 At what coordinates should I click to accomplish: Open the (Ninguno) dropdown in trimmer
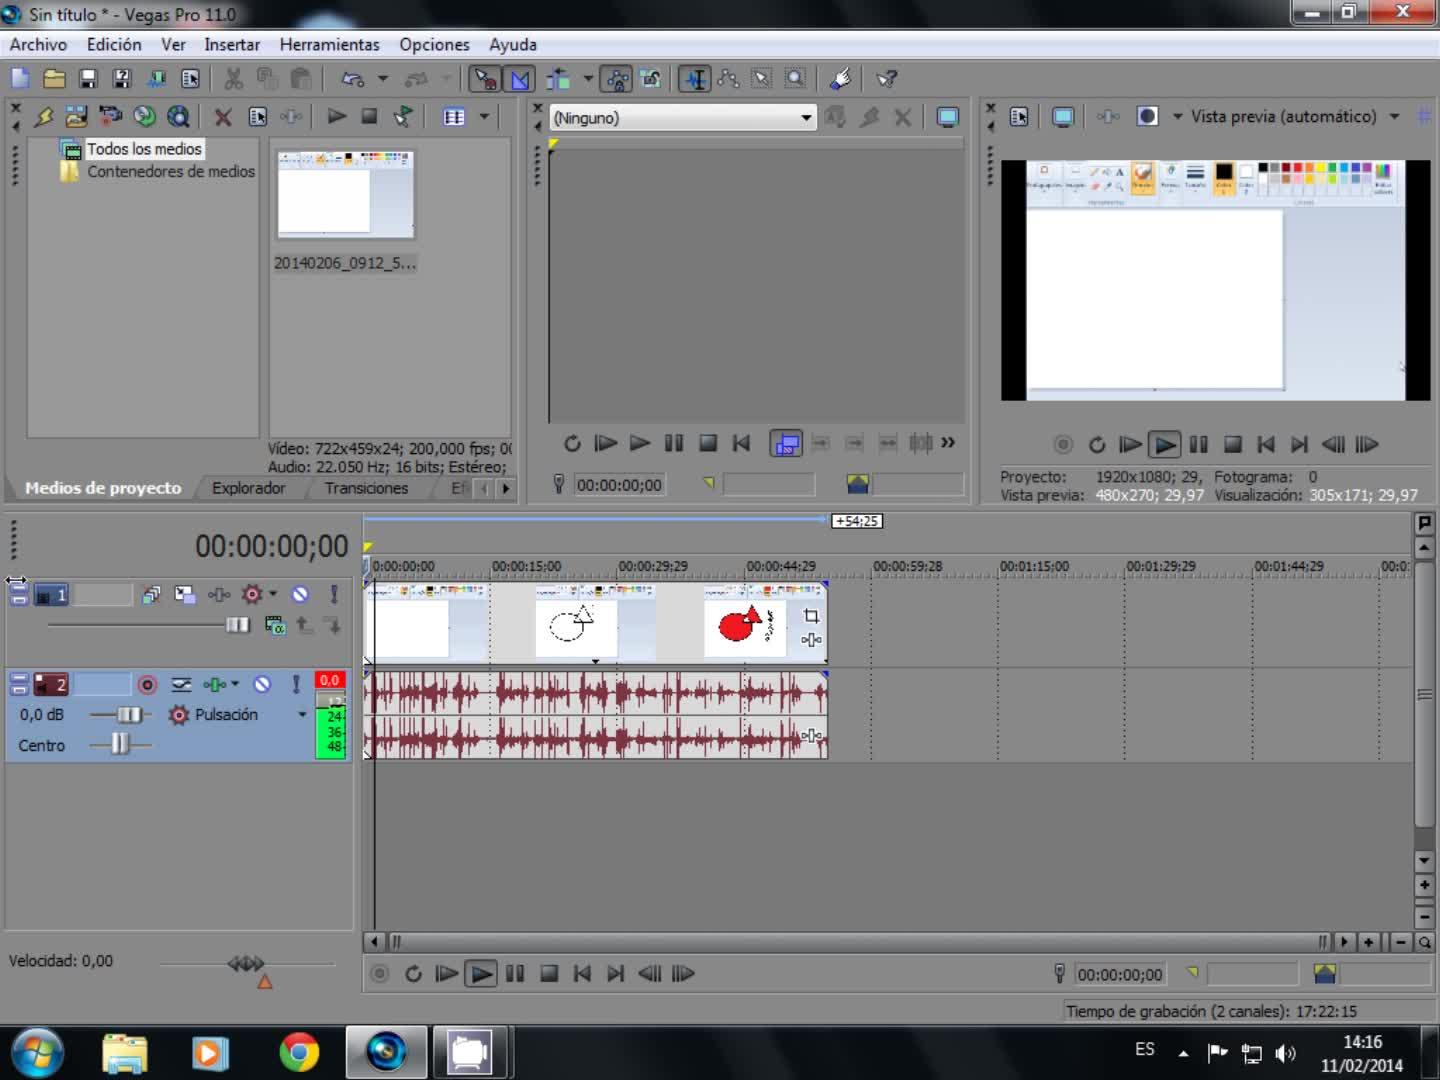(x=805, y=118)
